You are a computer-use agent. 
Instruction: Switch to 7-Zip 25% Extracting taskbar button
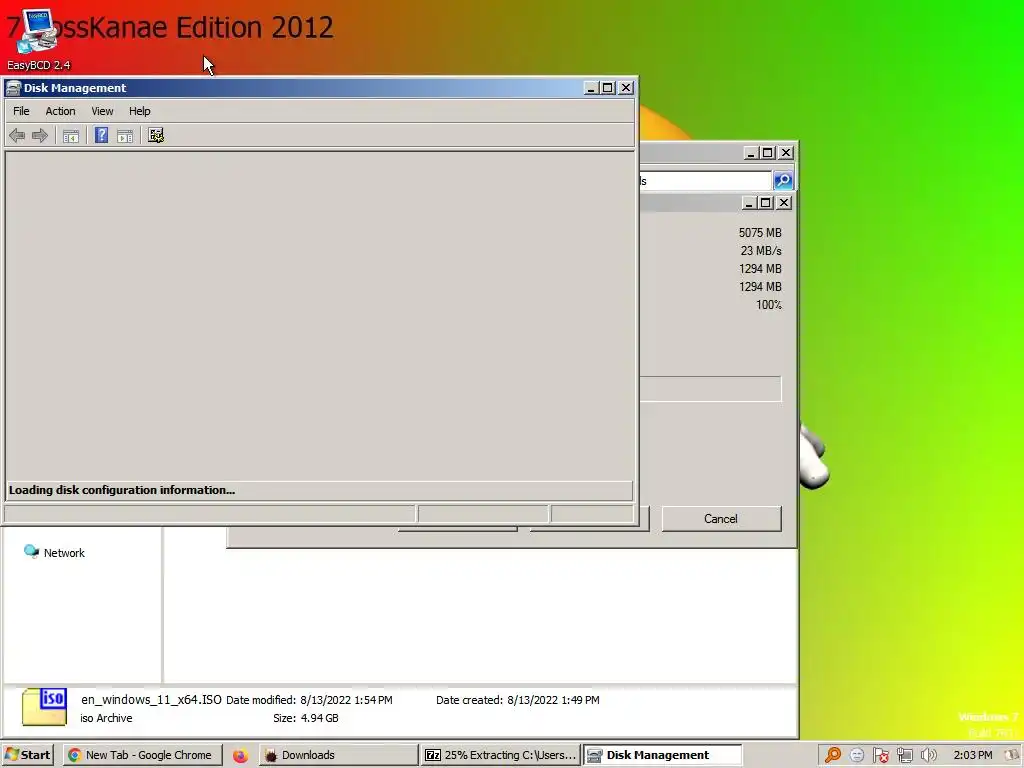pos(500,755)
